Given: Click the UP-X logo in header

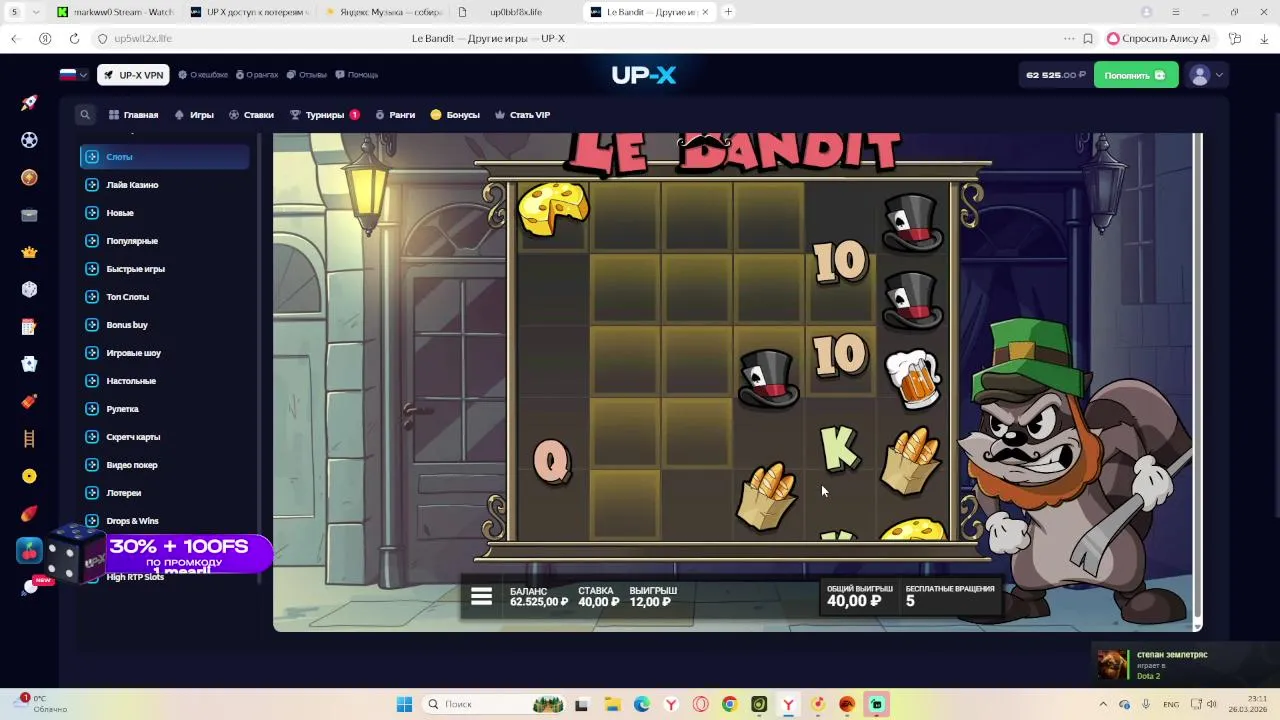Looking at the screenshot, I should (644, 75).
